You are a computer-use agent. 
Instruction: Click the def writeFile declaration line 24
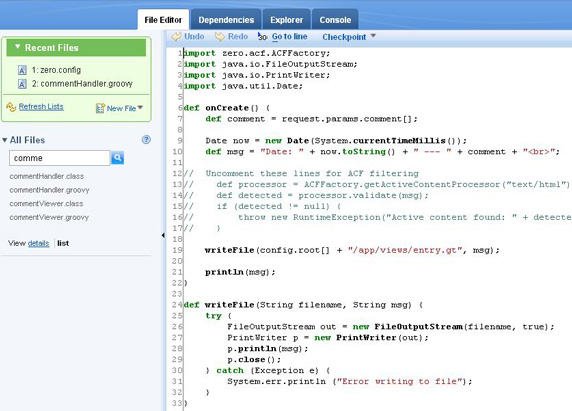303,305
